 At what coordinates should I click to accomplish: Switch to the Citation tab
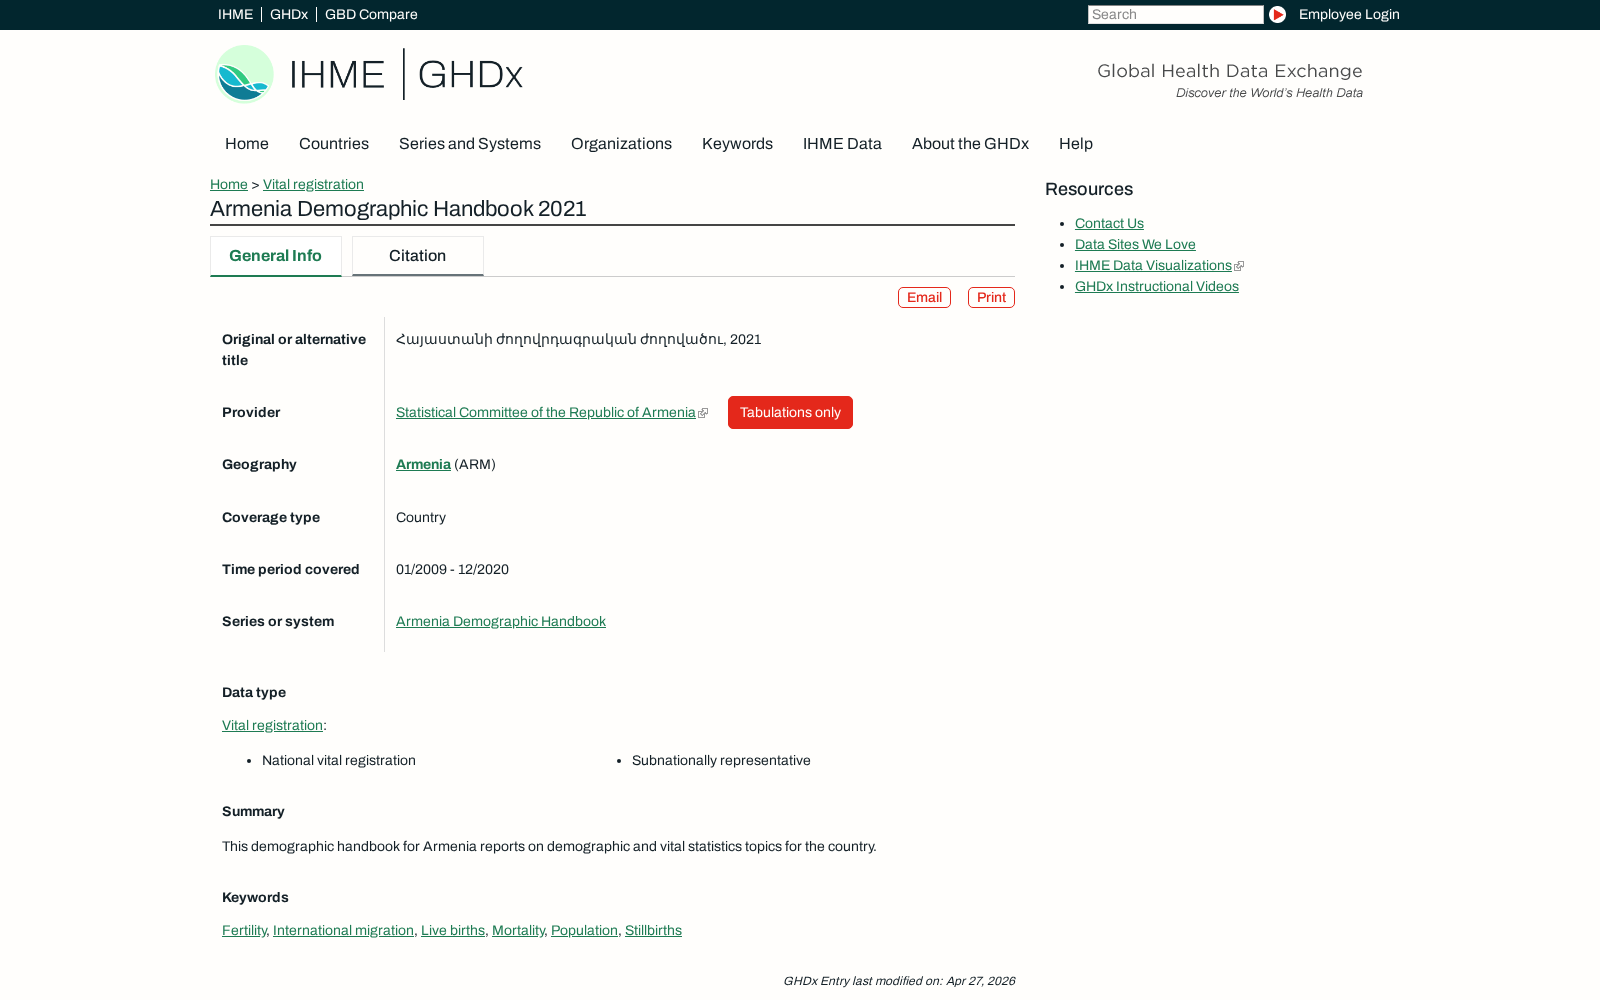417,256
